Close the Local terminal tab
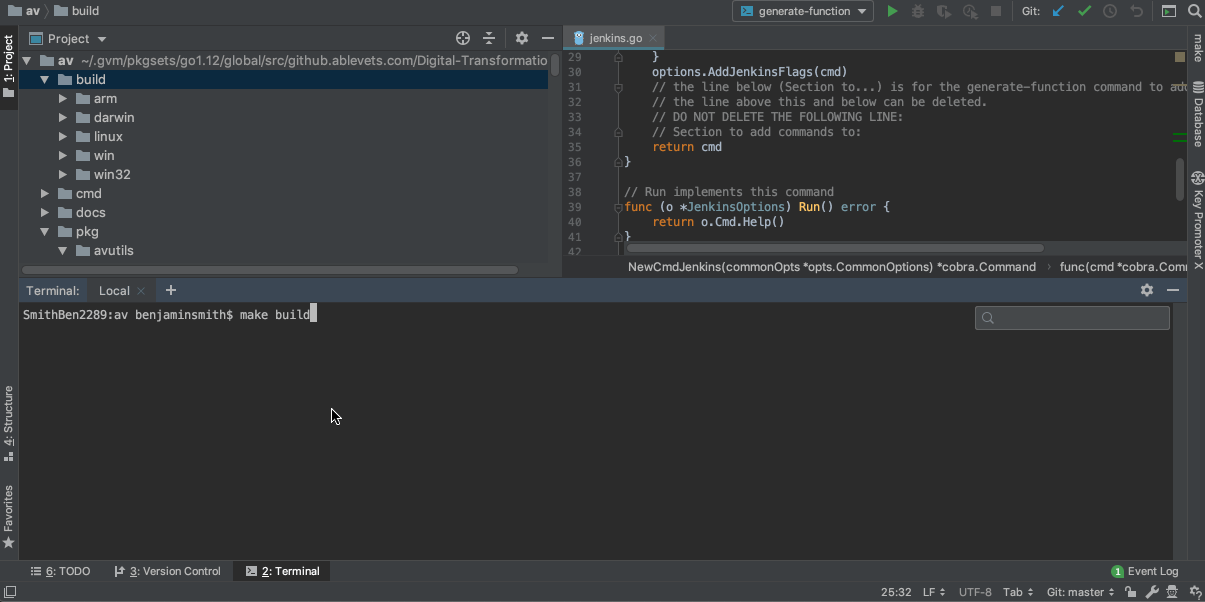 pyautogui.click(x=141, y=291)
